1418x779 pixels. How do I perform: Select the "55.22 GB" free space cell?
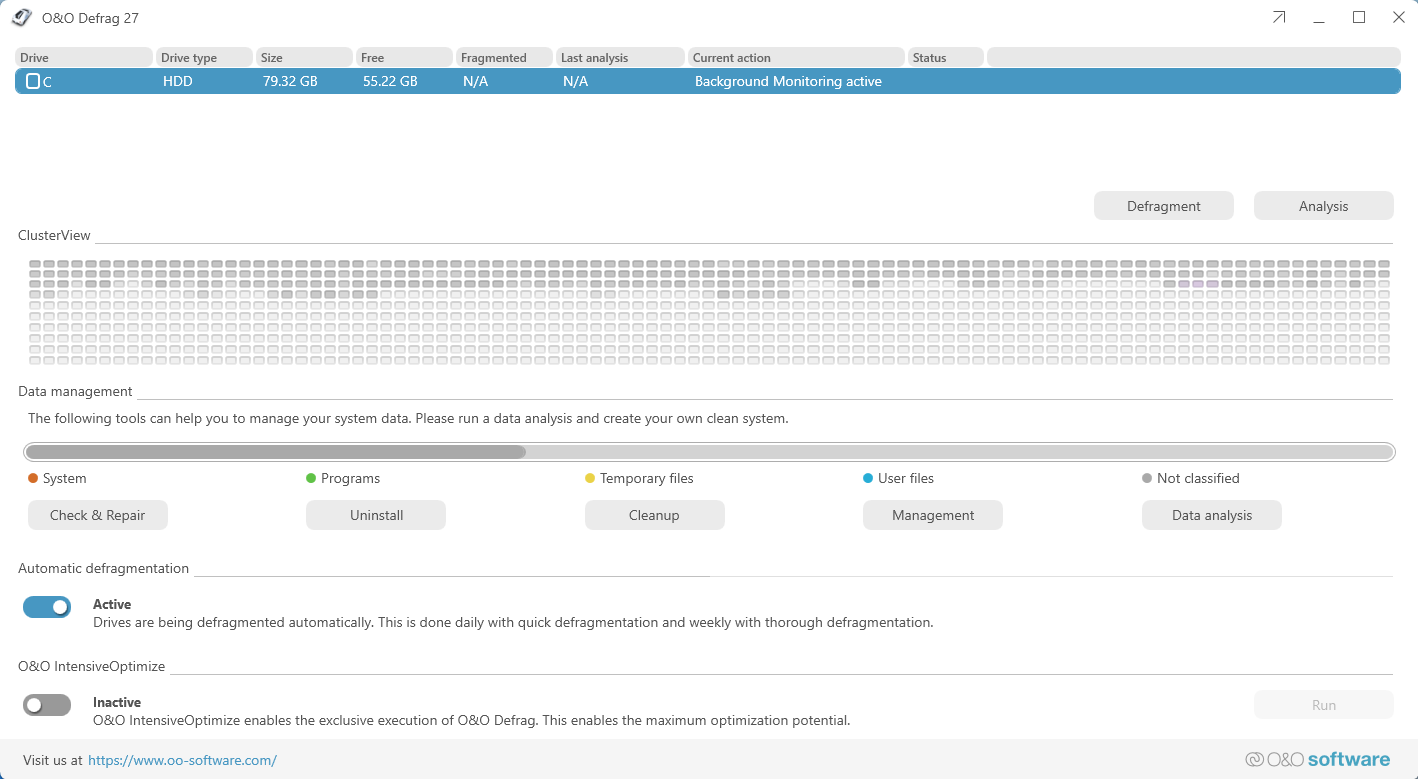click(x=390, y=81)
